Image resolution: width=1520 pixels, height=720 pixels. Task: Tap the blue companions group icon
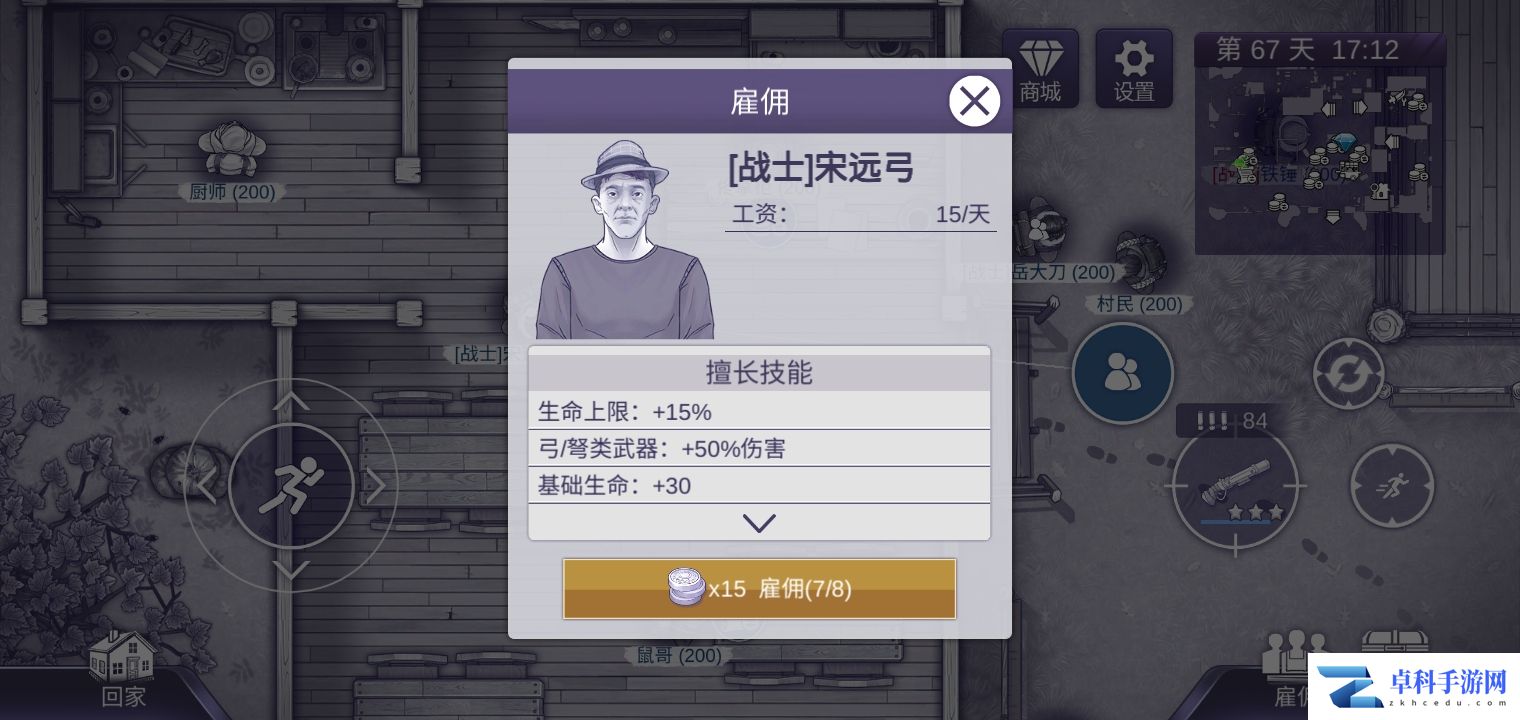(x=1122, y=373)
